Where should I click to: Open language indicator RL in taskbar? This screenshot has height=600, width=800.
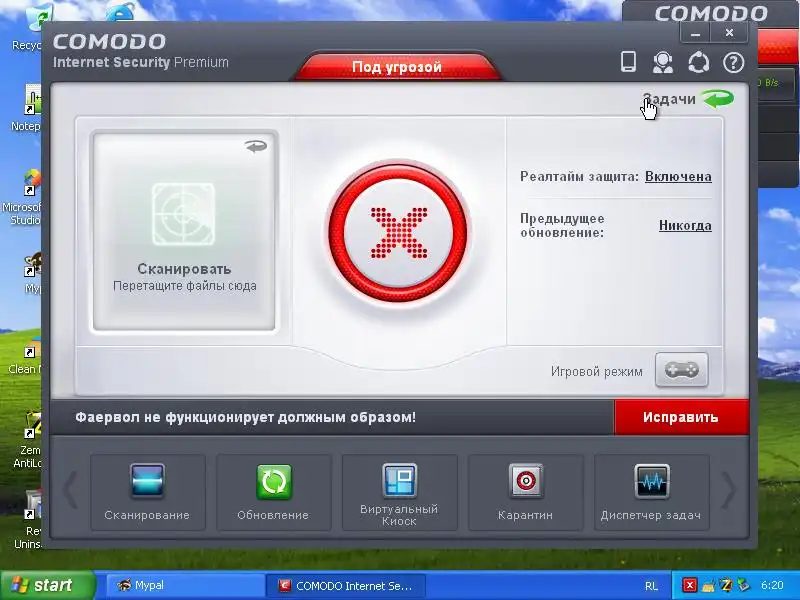(x=651, y=586)
